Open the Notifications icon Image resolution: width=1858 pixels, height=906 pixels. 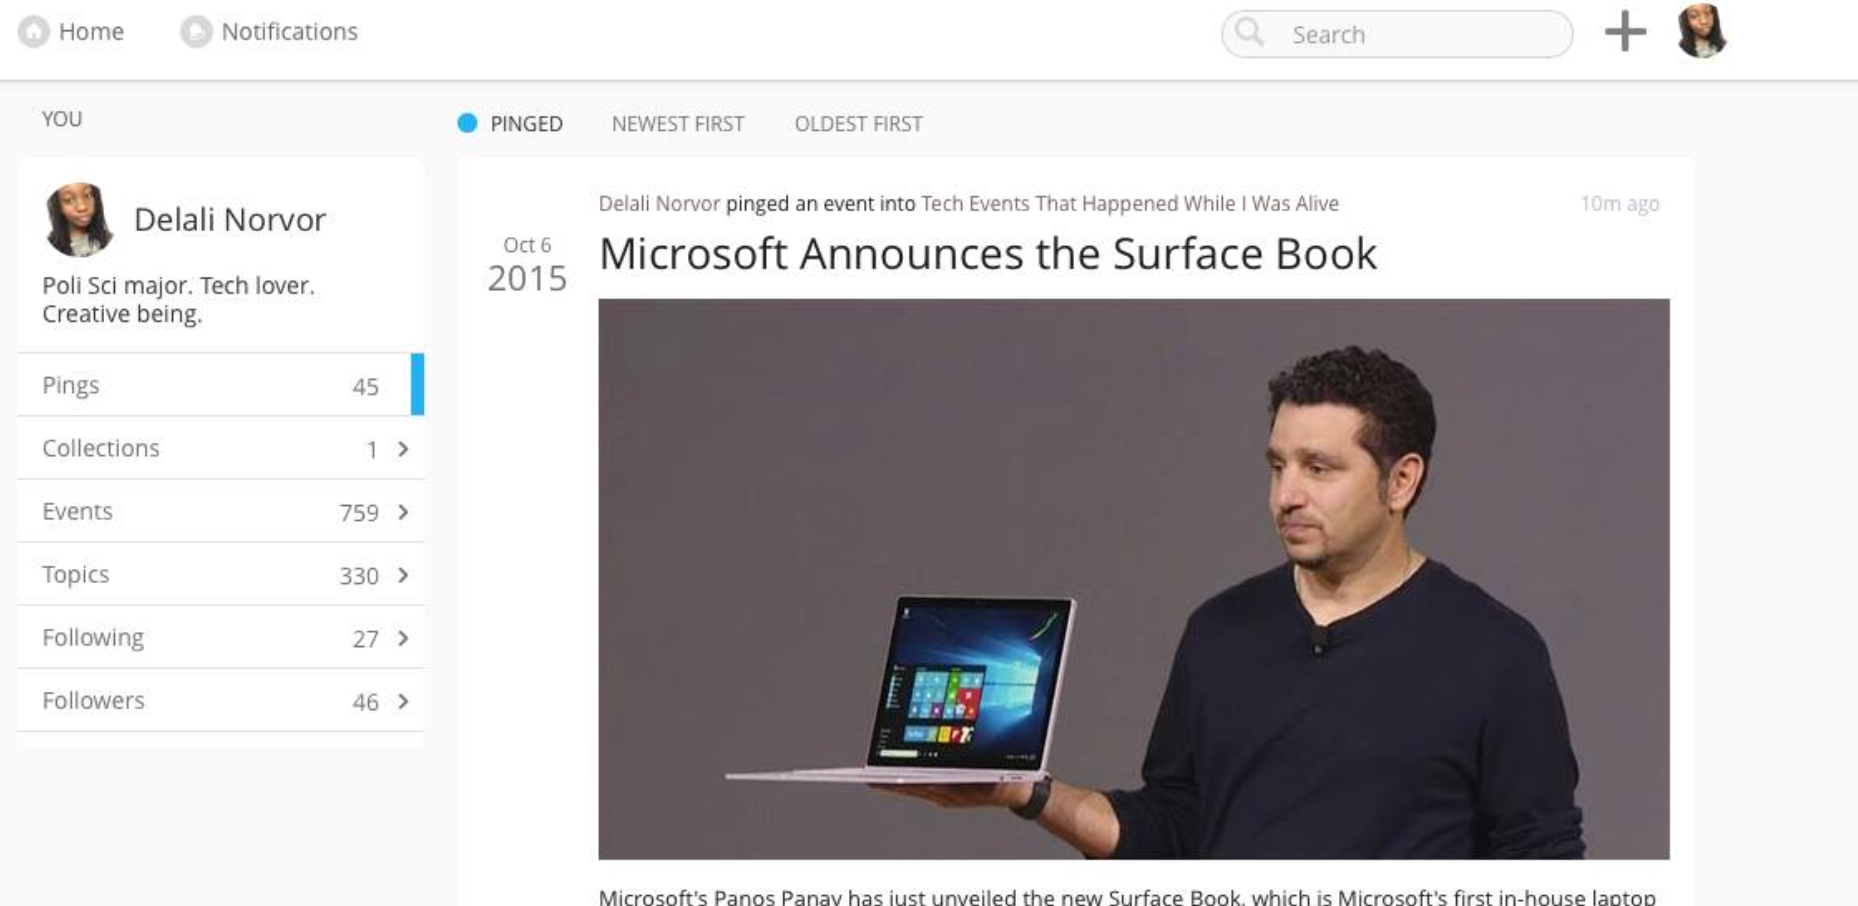pyautogui.click(x=196, y=32)
